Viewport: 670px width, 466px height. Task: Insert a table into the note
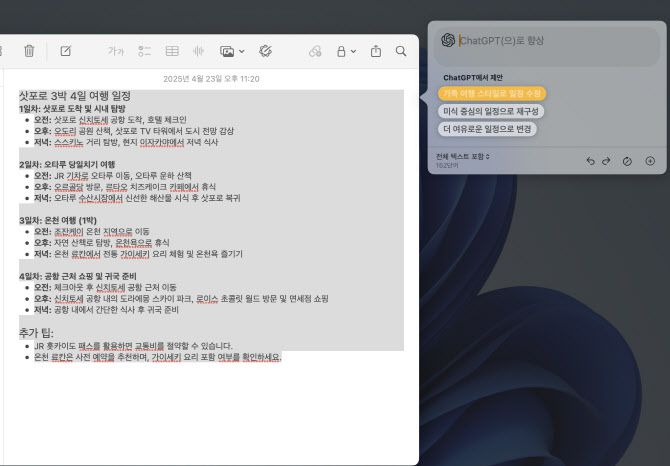[x=172, y=51]
